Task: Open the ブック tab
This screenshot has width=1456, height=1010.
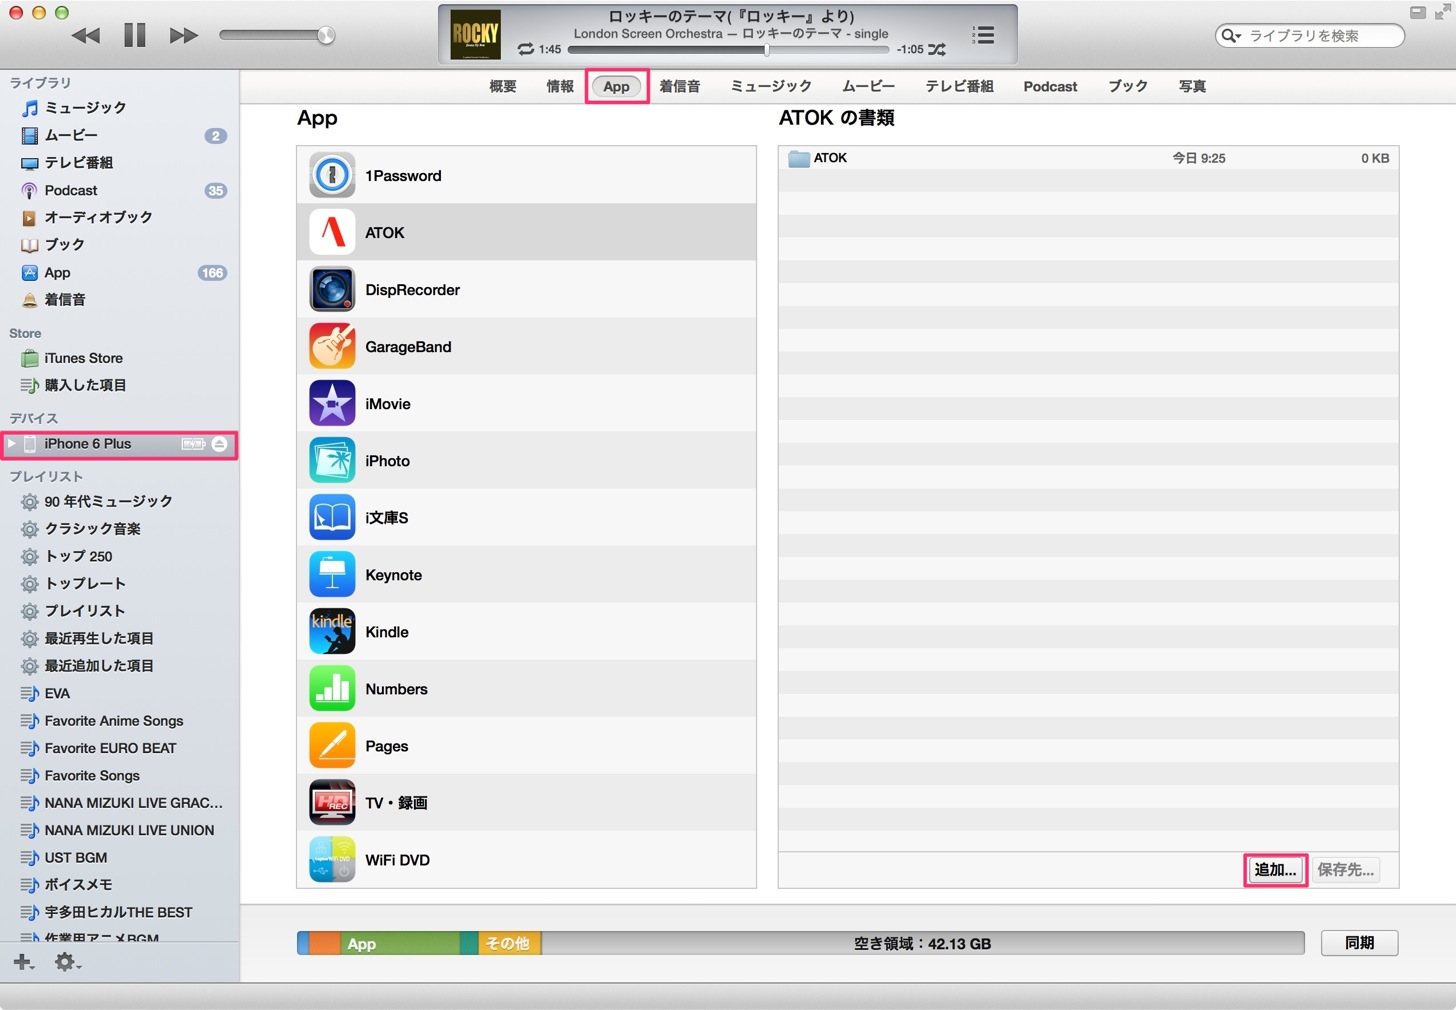Action: pyautogui.click(x=1128, y=87)
